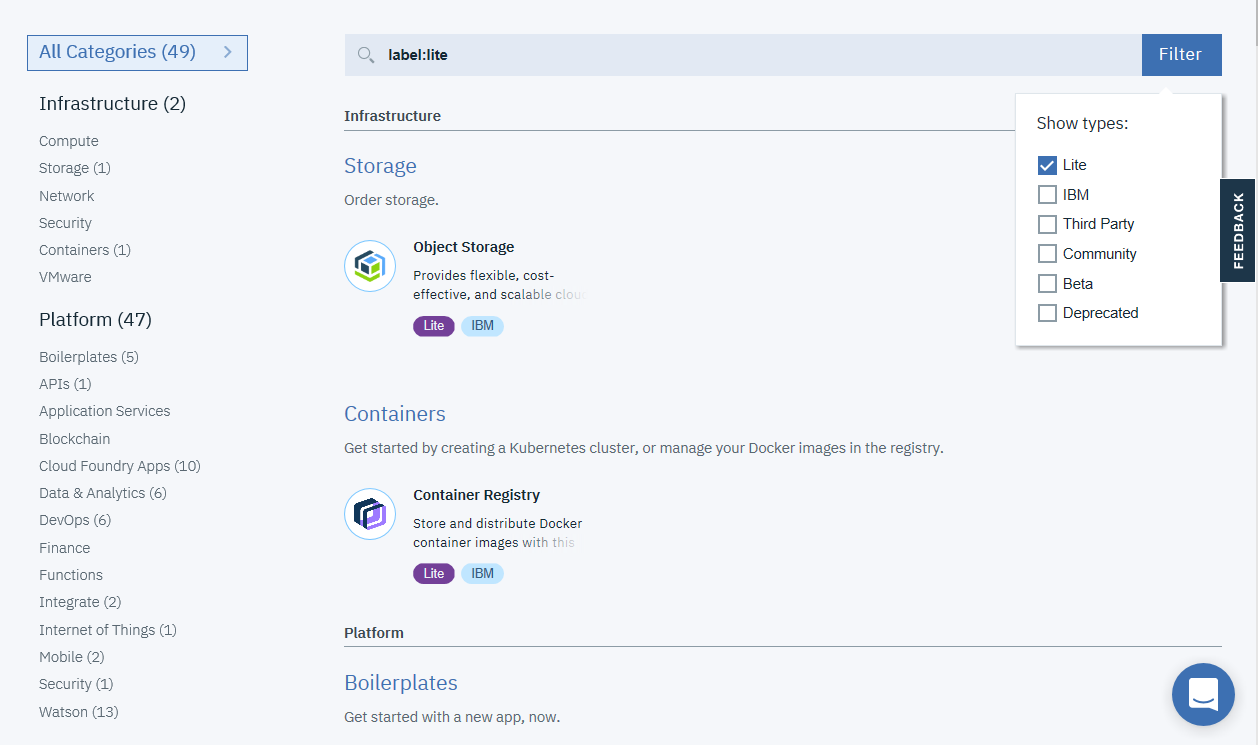Open the Filter dropdown button
Screen dimensions: 1258x745
[x=1181, y=55]
